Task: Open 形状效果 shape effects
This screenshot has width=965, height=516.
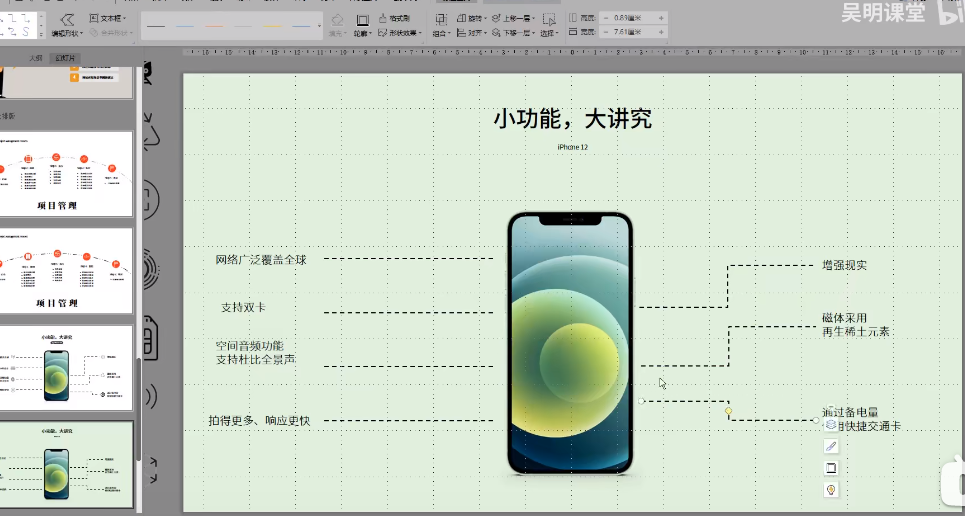Action: coord(400,33)
